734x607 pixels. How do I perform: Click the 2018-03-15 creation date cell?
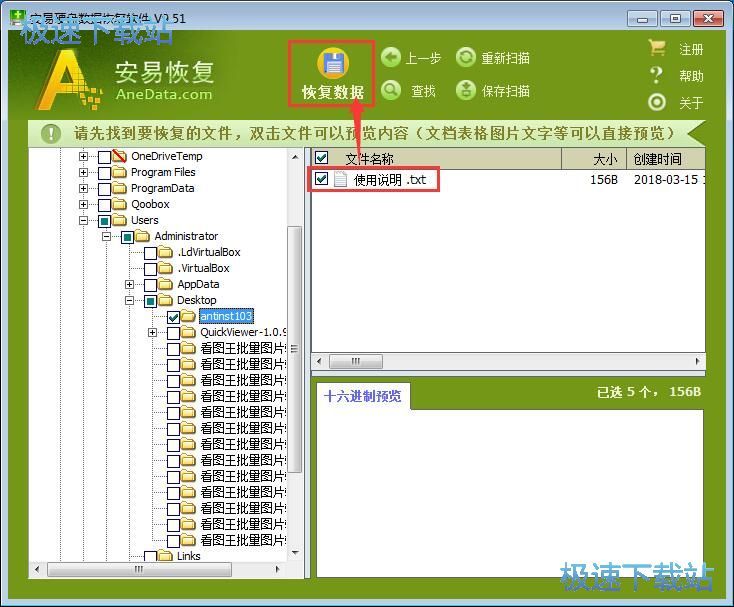pos(668,179)
